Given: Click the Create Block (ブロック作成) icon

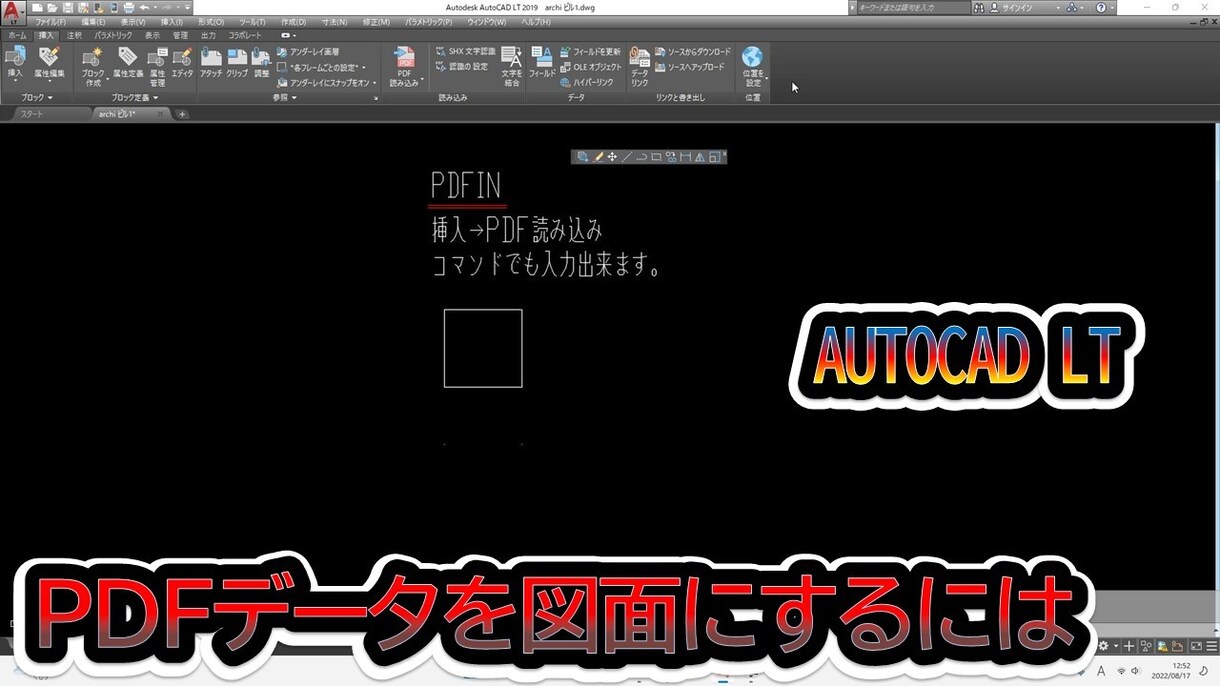Looking at the screenshot, I should click(x=92, y=66).
